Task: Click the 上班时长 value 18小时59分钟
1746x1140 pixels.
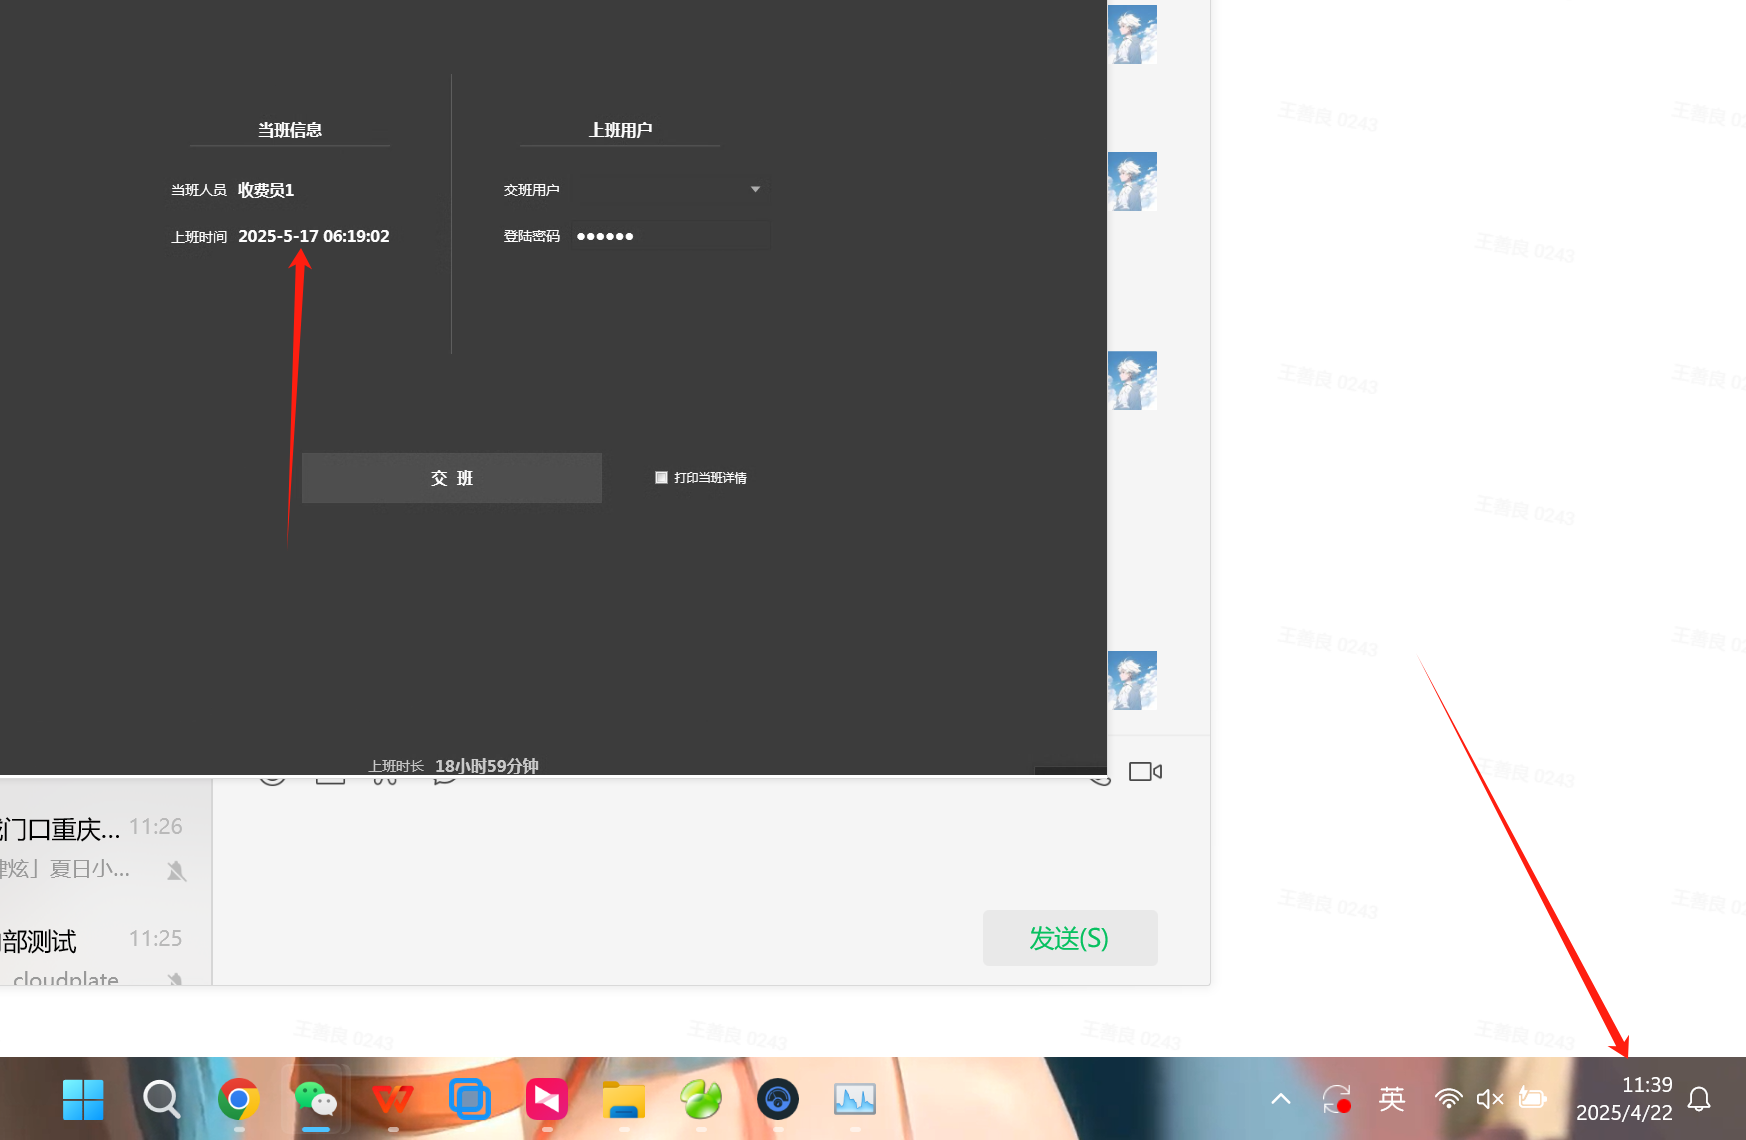Action: tap(487, 766)
